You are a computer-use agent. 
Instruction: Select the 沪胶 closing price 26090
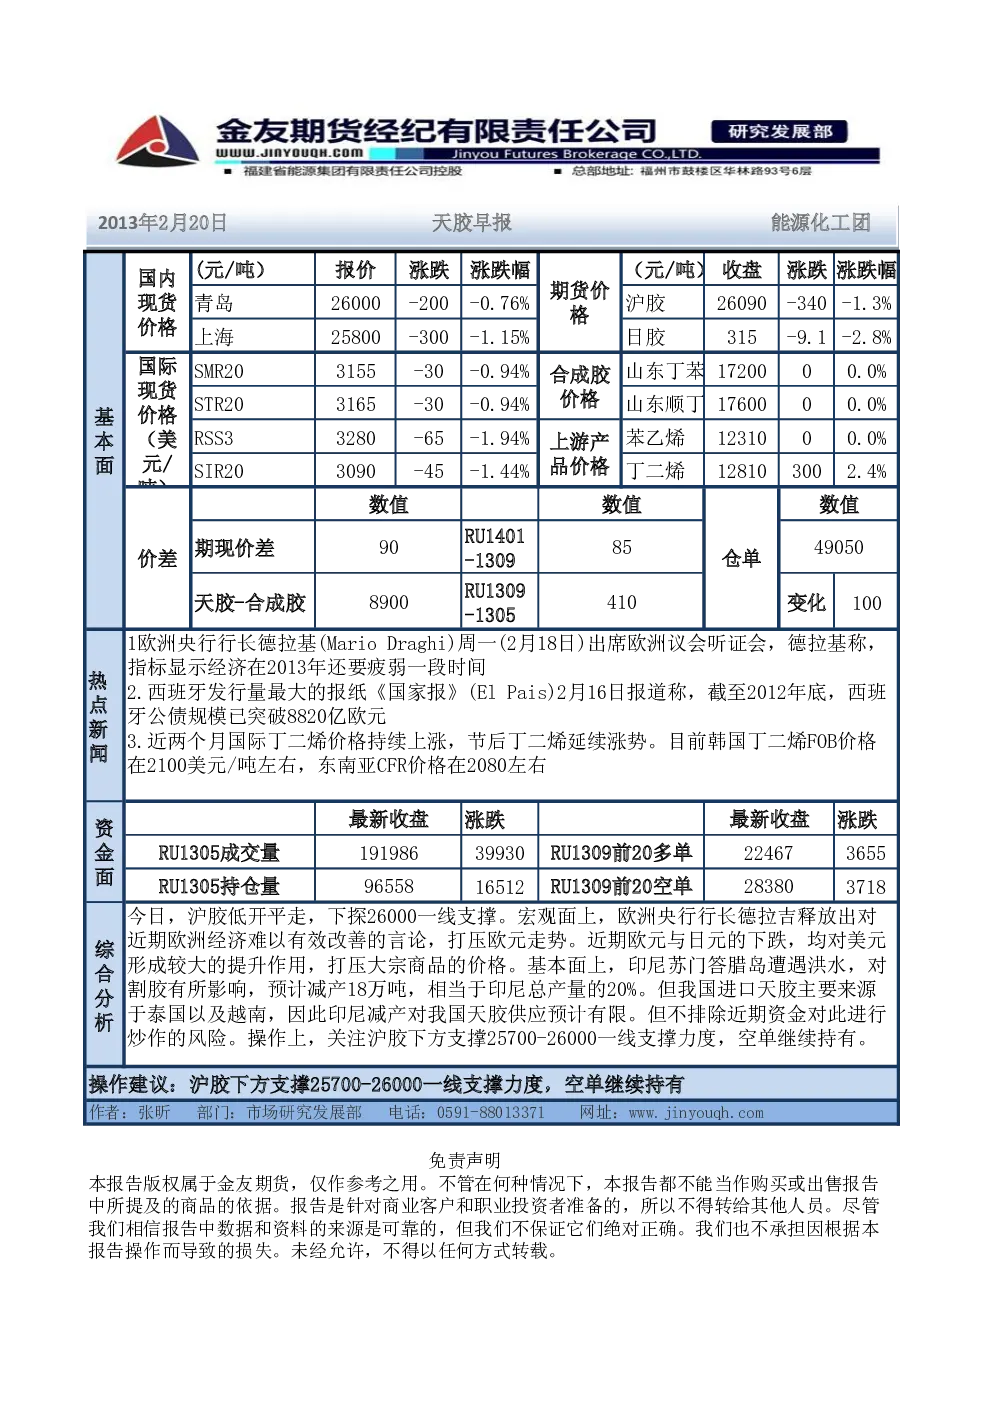pos(741,303)
